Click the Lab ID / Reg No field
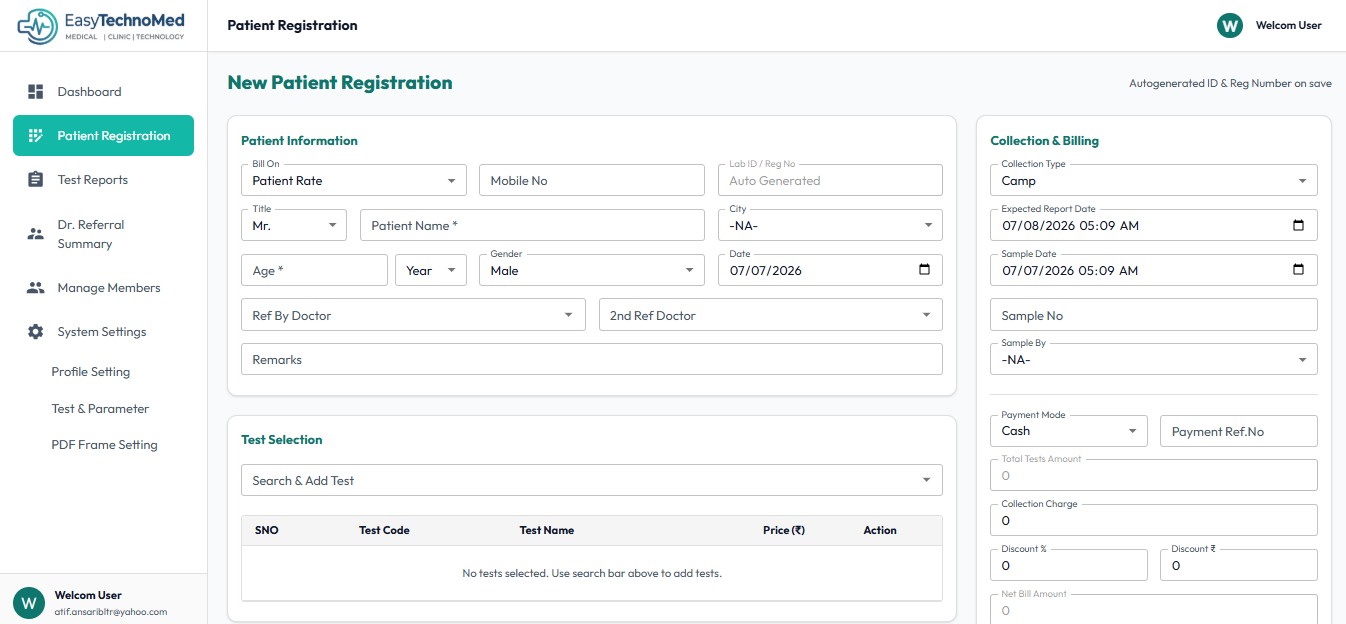Viewport: 1346px width, 624px height. (x=830, y=180)
